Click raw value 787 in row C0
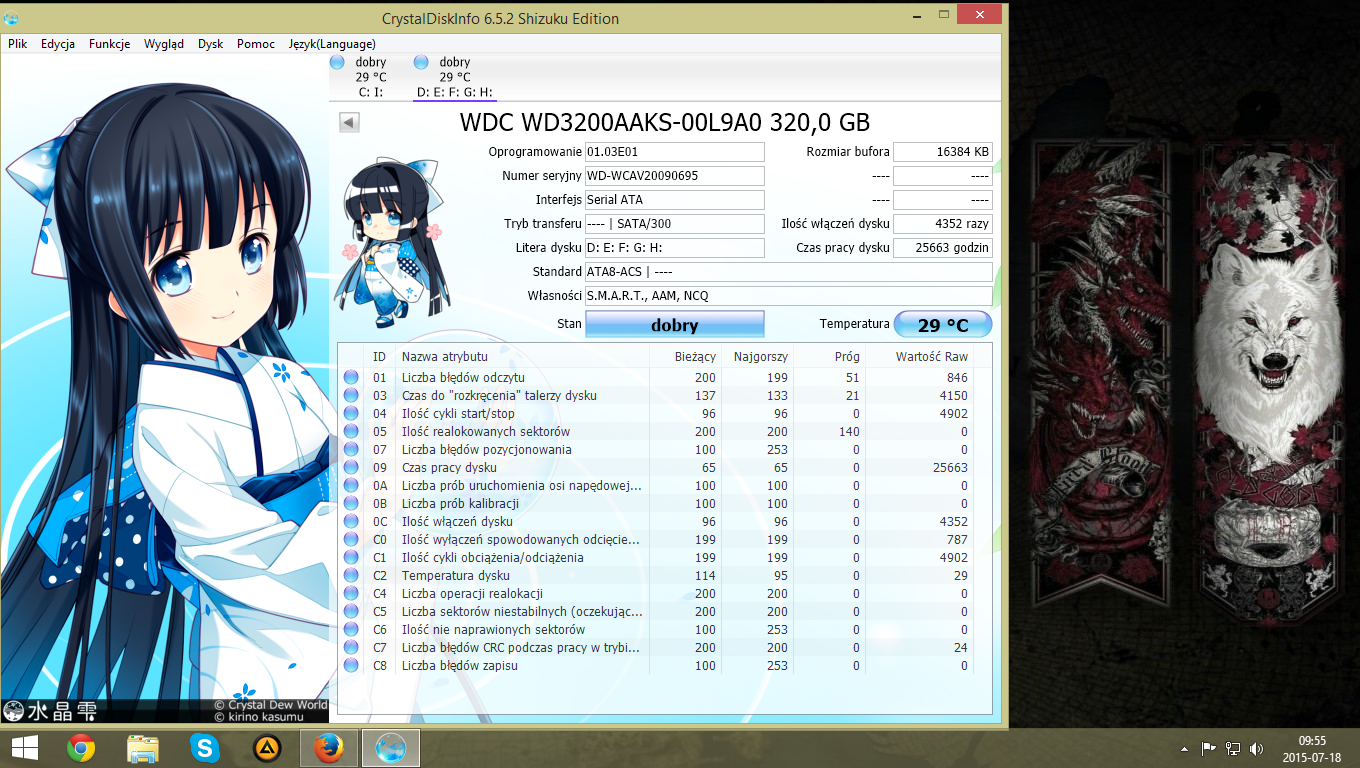 pos(957,540)
